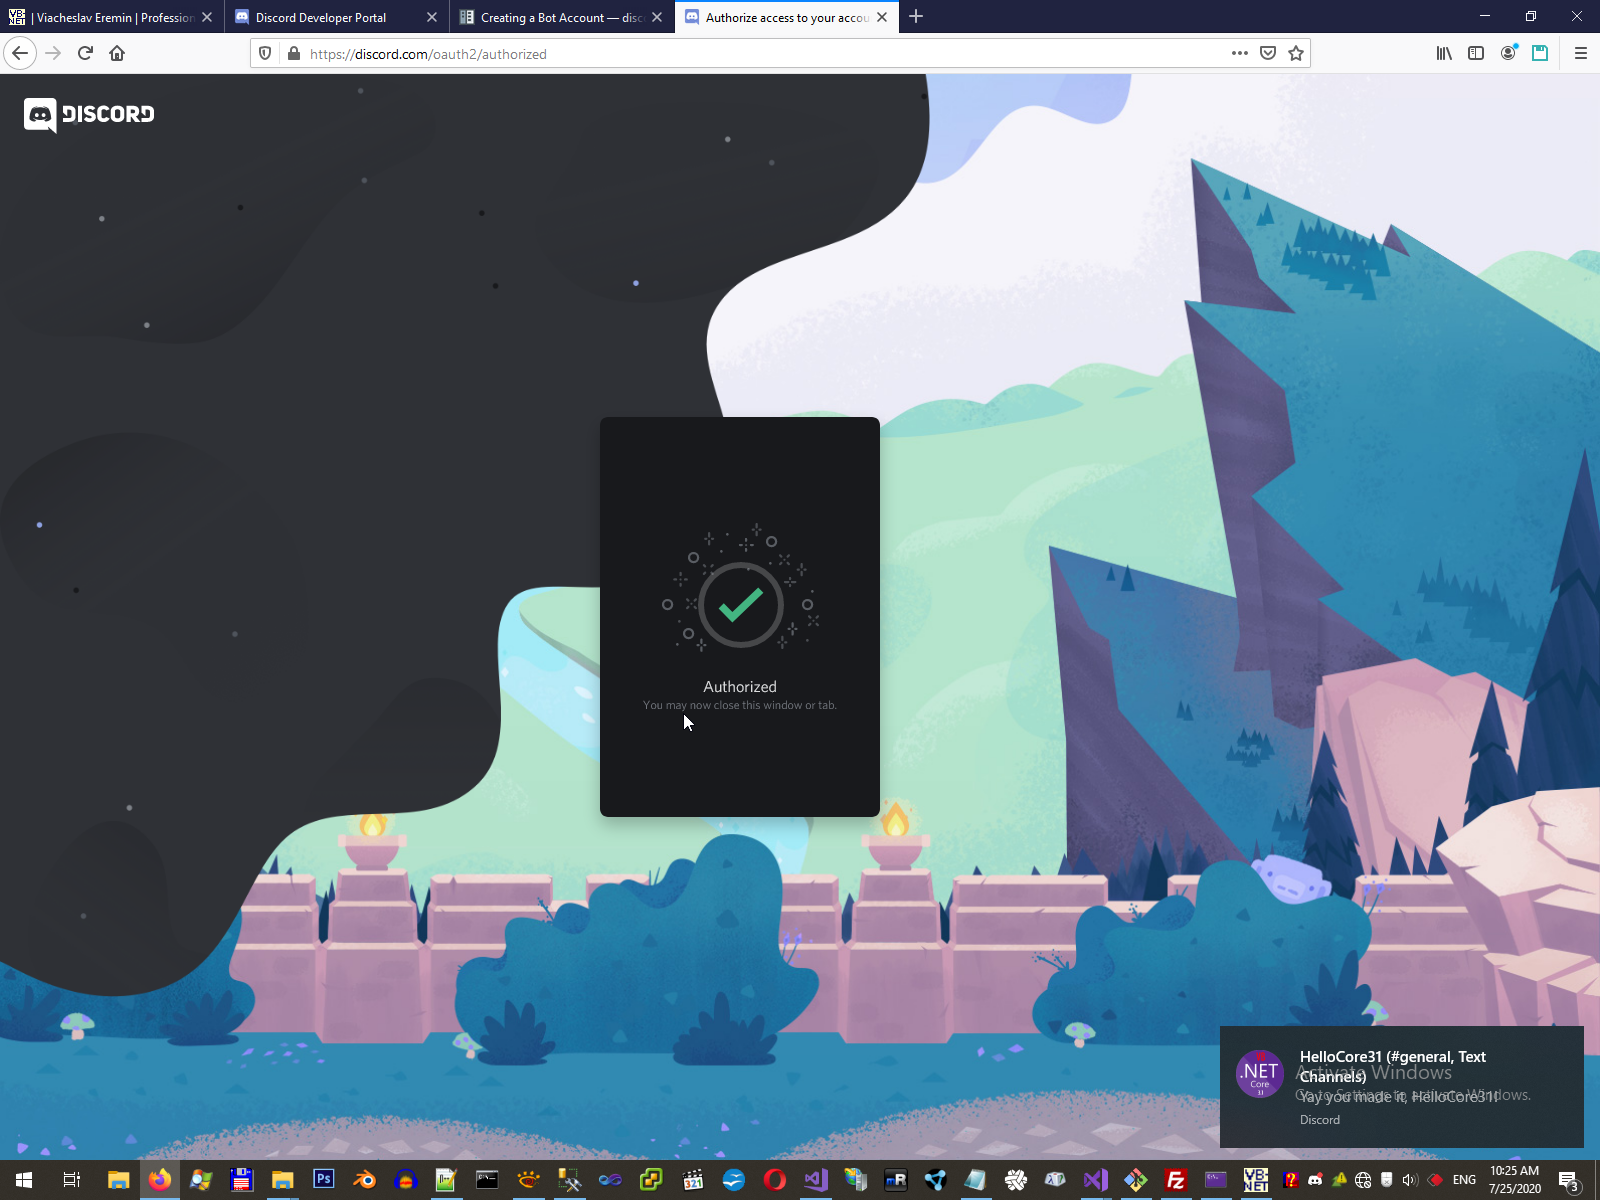Open the mR taskbar application
Viewport: 1600px width, 1200px height.
coord(896,1180)
